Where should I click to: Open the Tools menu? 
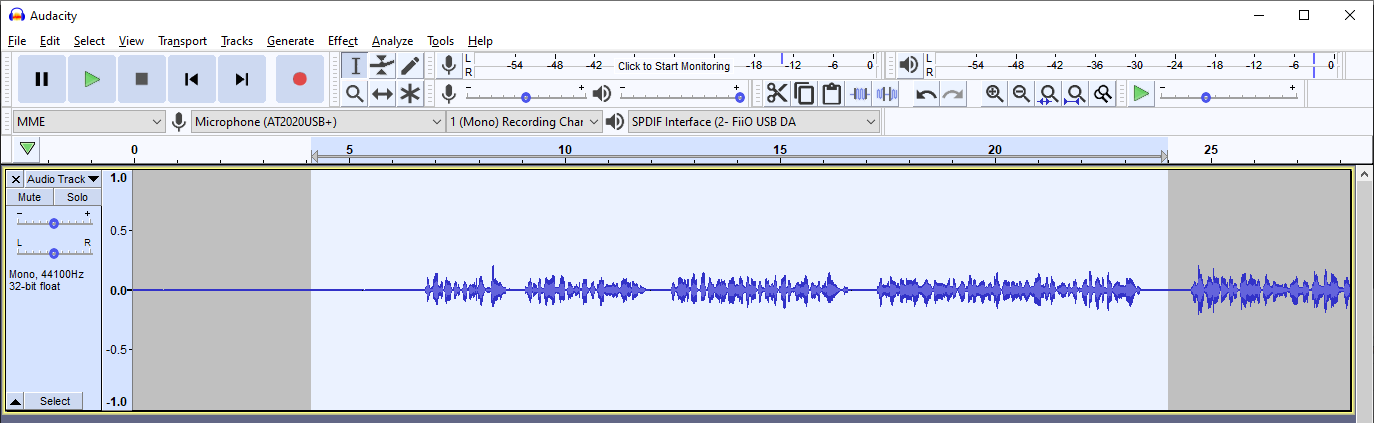coord(441,41)
